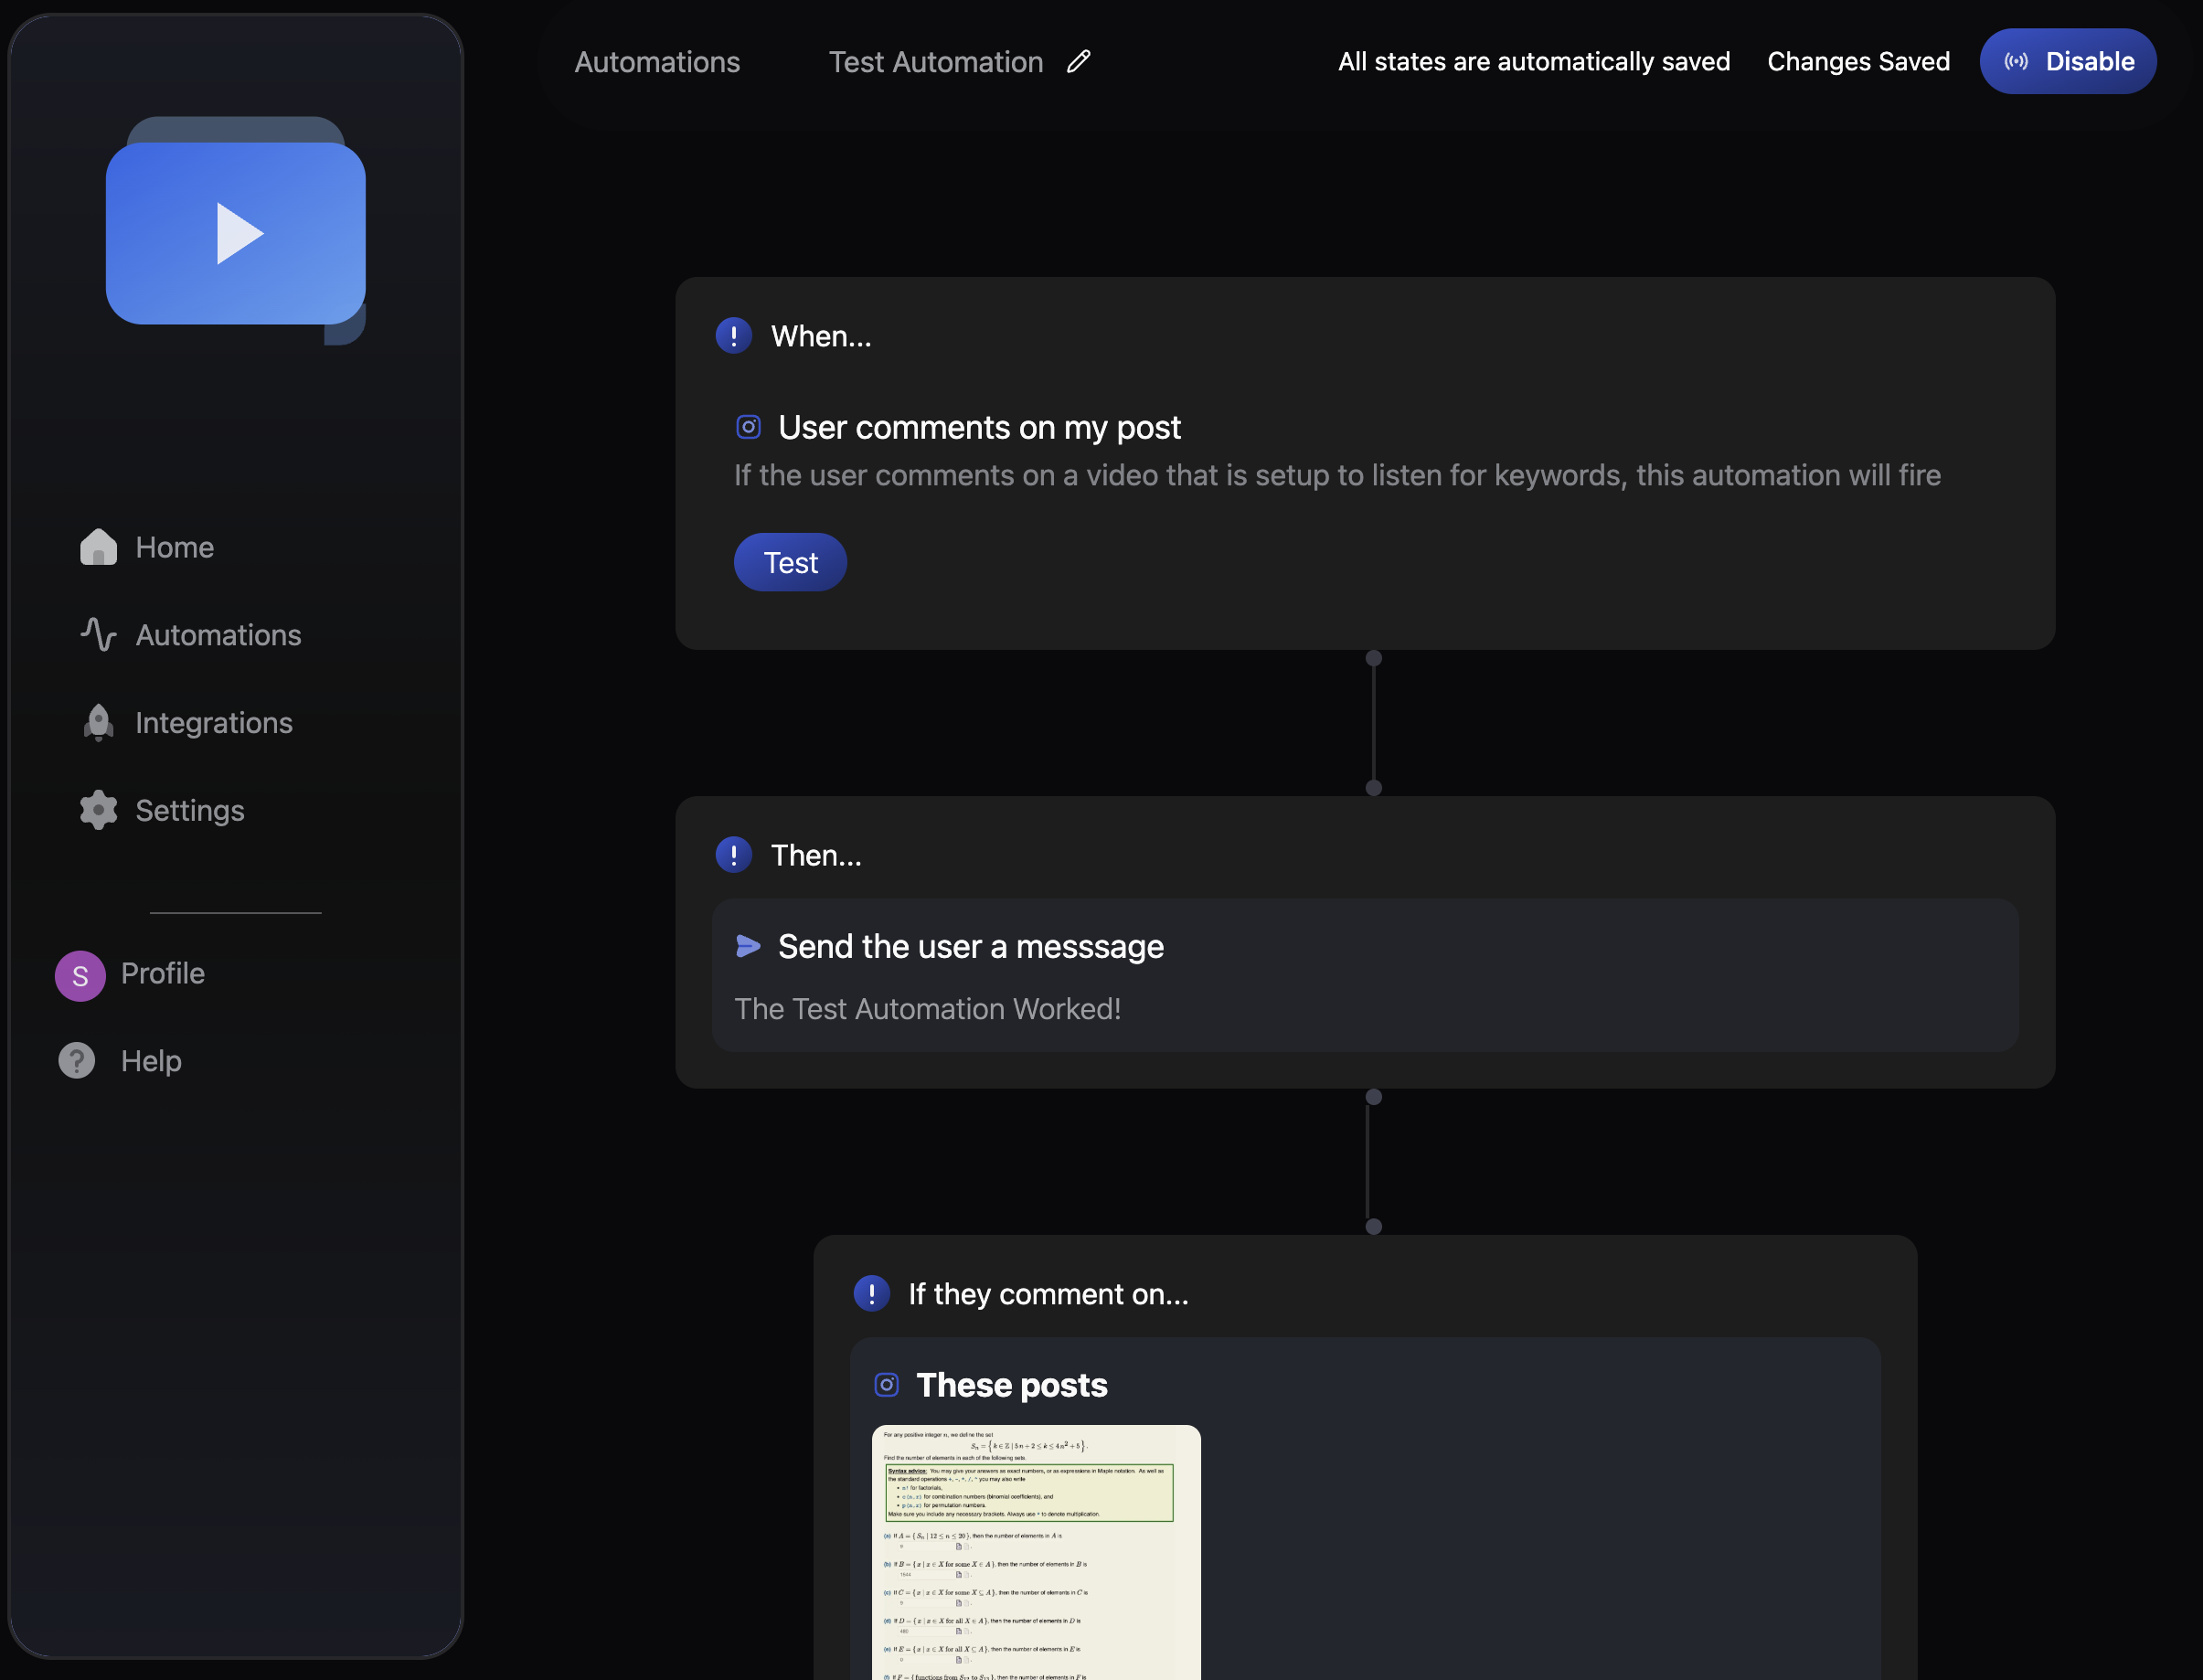Open the selected post thumbnail
The height and width of the screenshot is (1680, 2203).
pyautogui.click(x=1035, y=1550)
